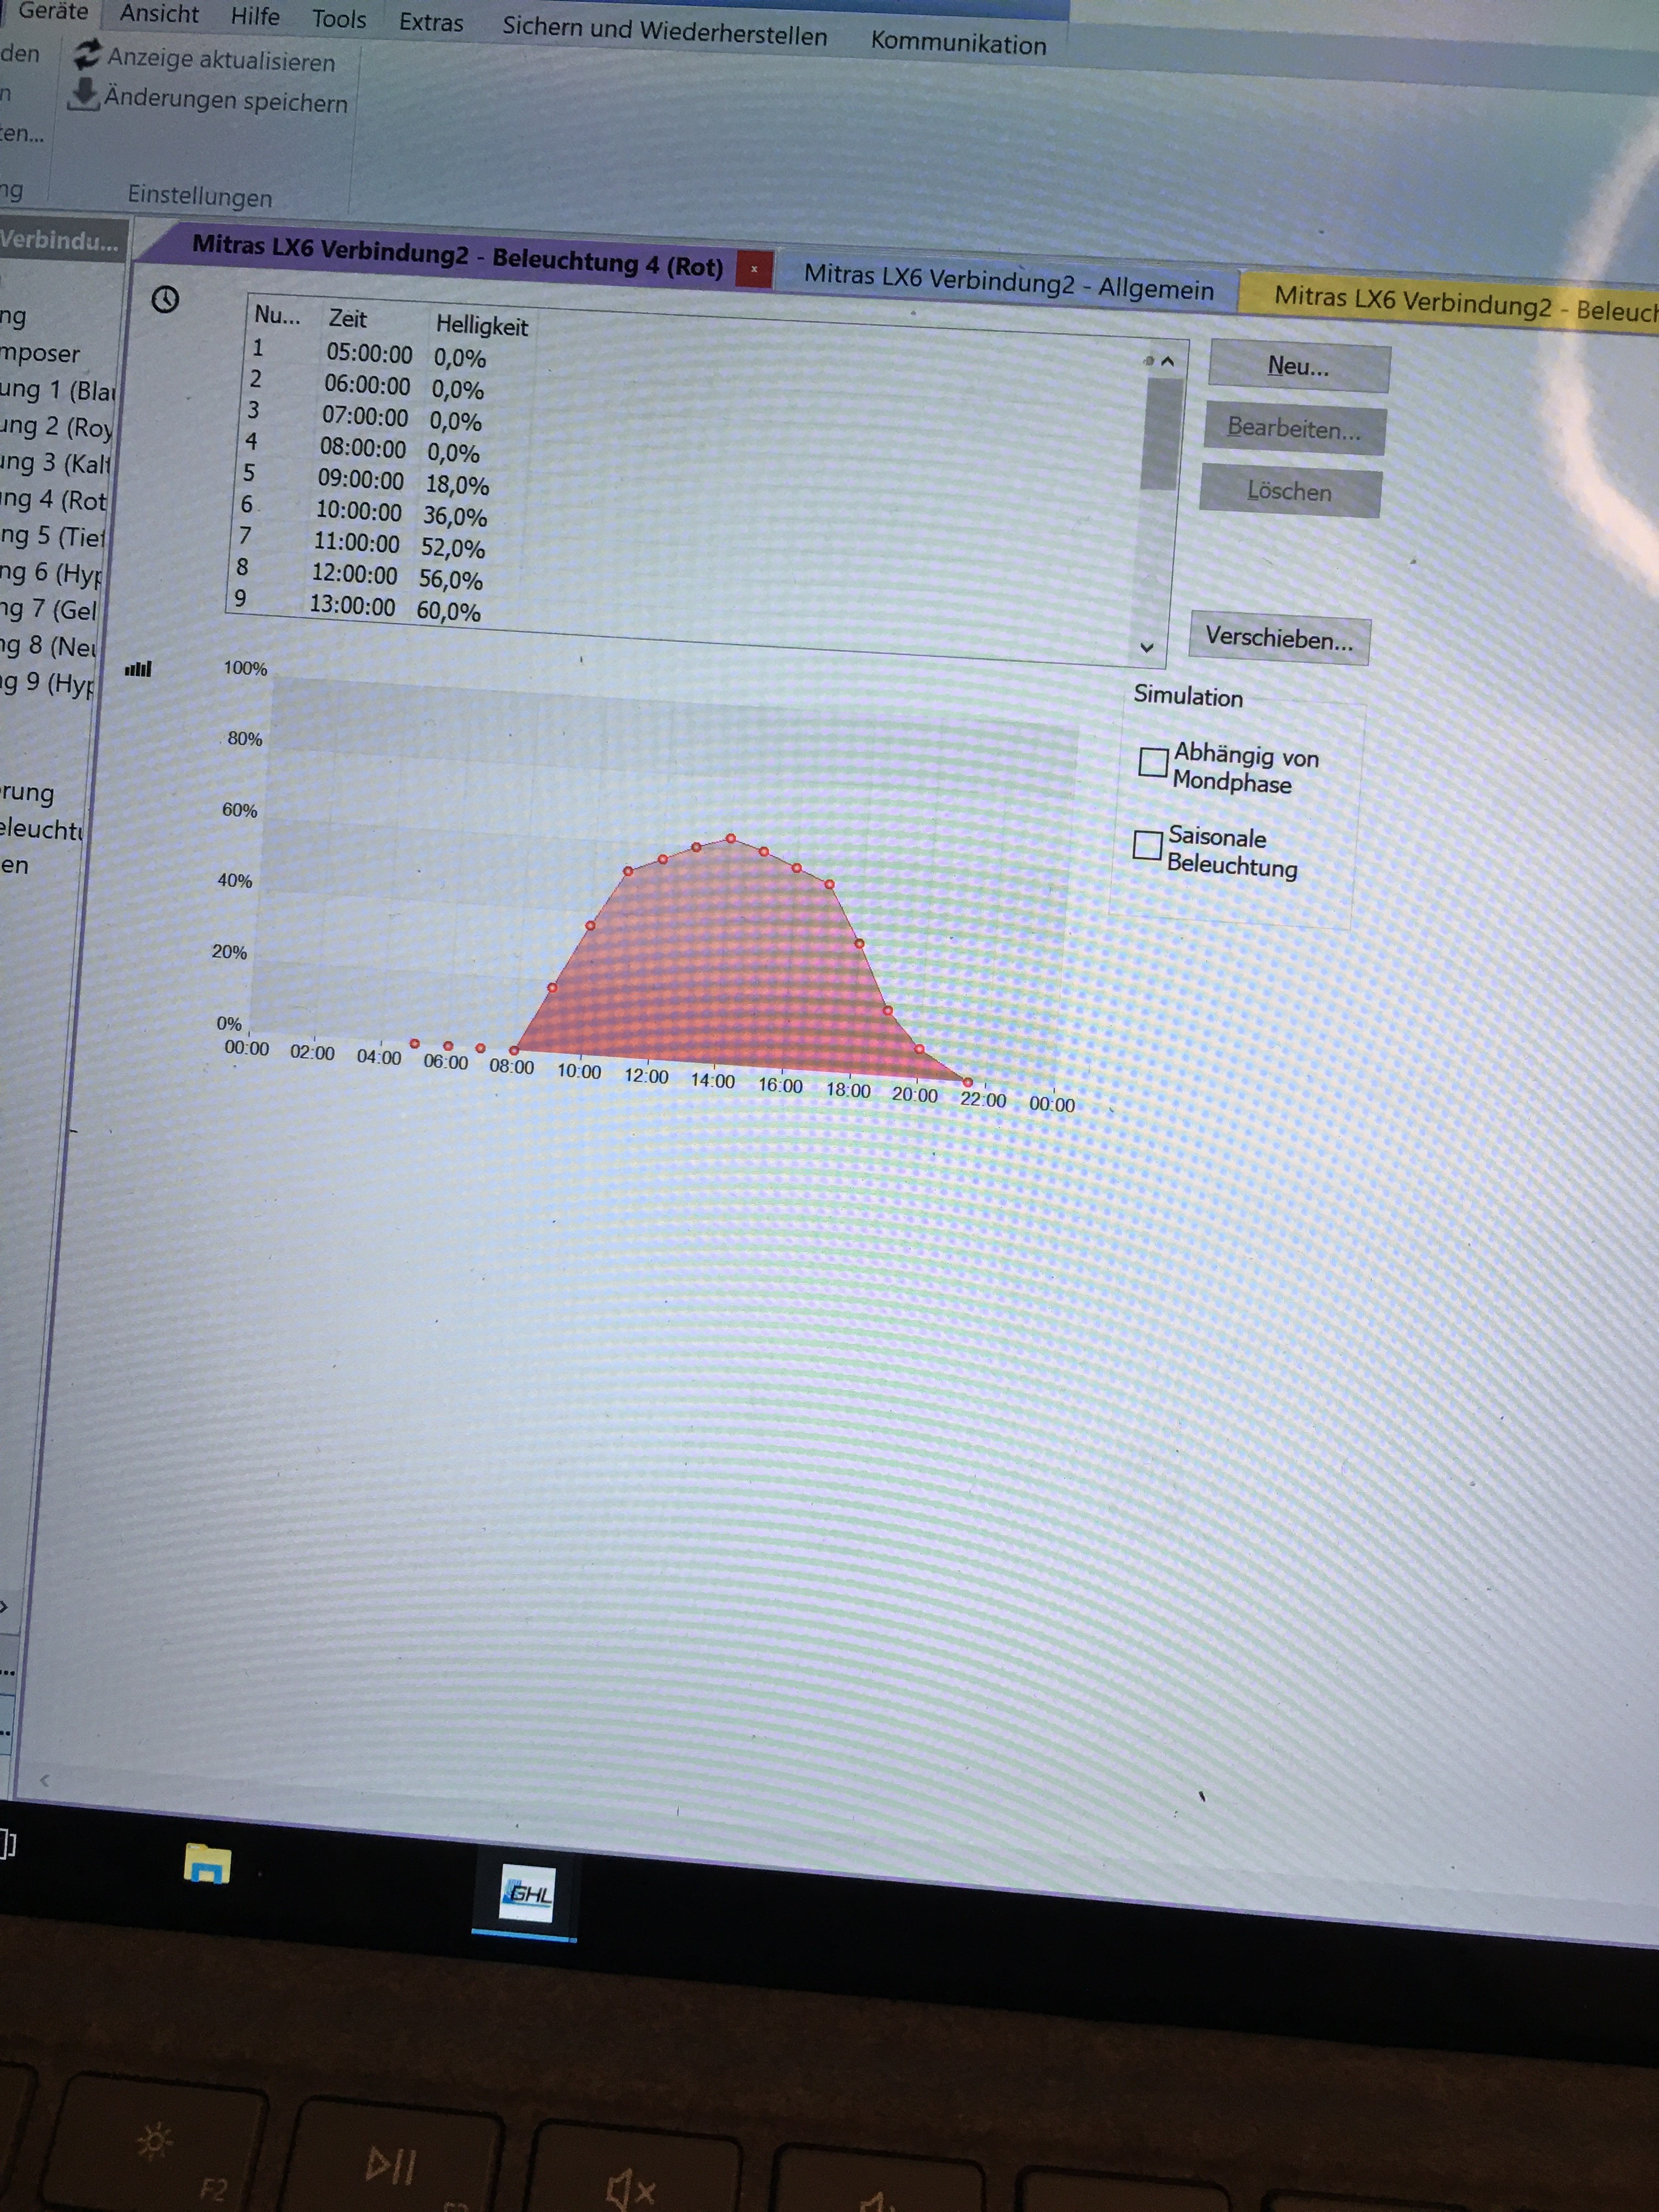Select row 1 with time 05:00:00
This screenshot has width=1659, height=2212.
point(370,353)
